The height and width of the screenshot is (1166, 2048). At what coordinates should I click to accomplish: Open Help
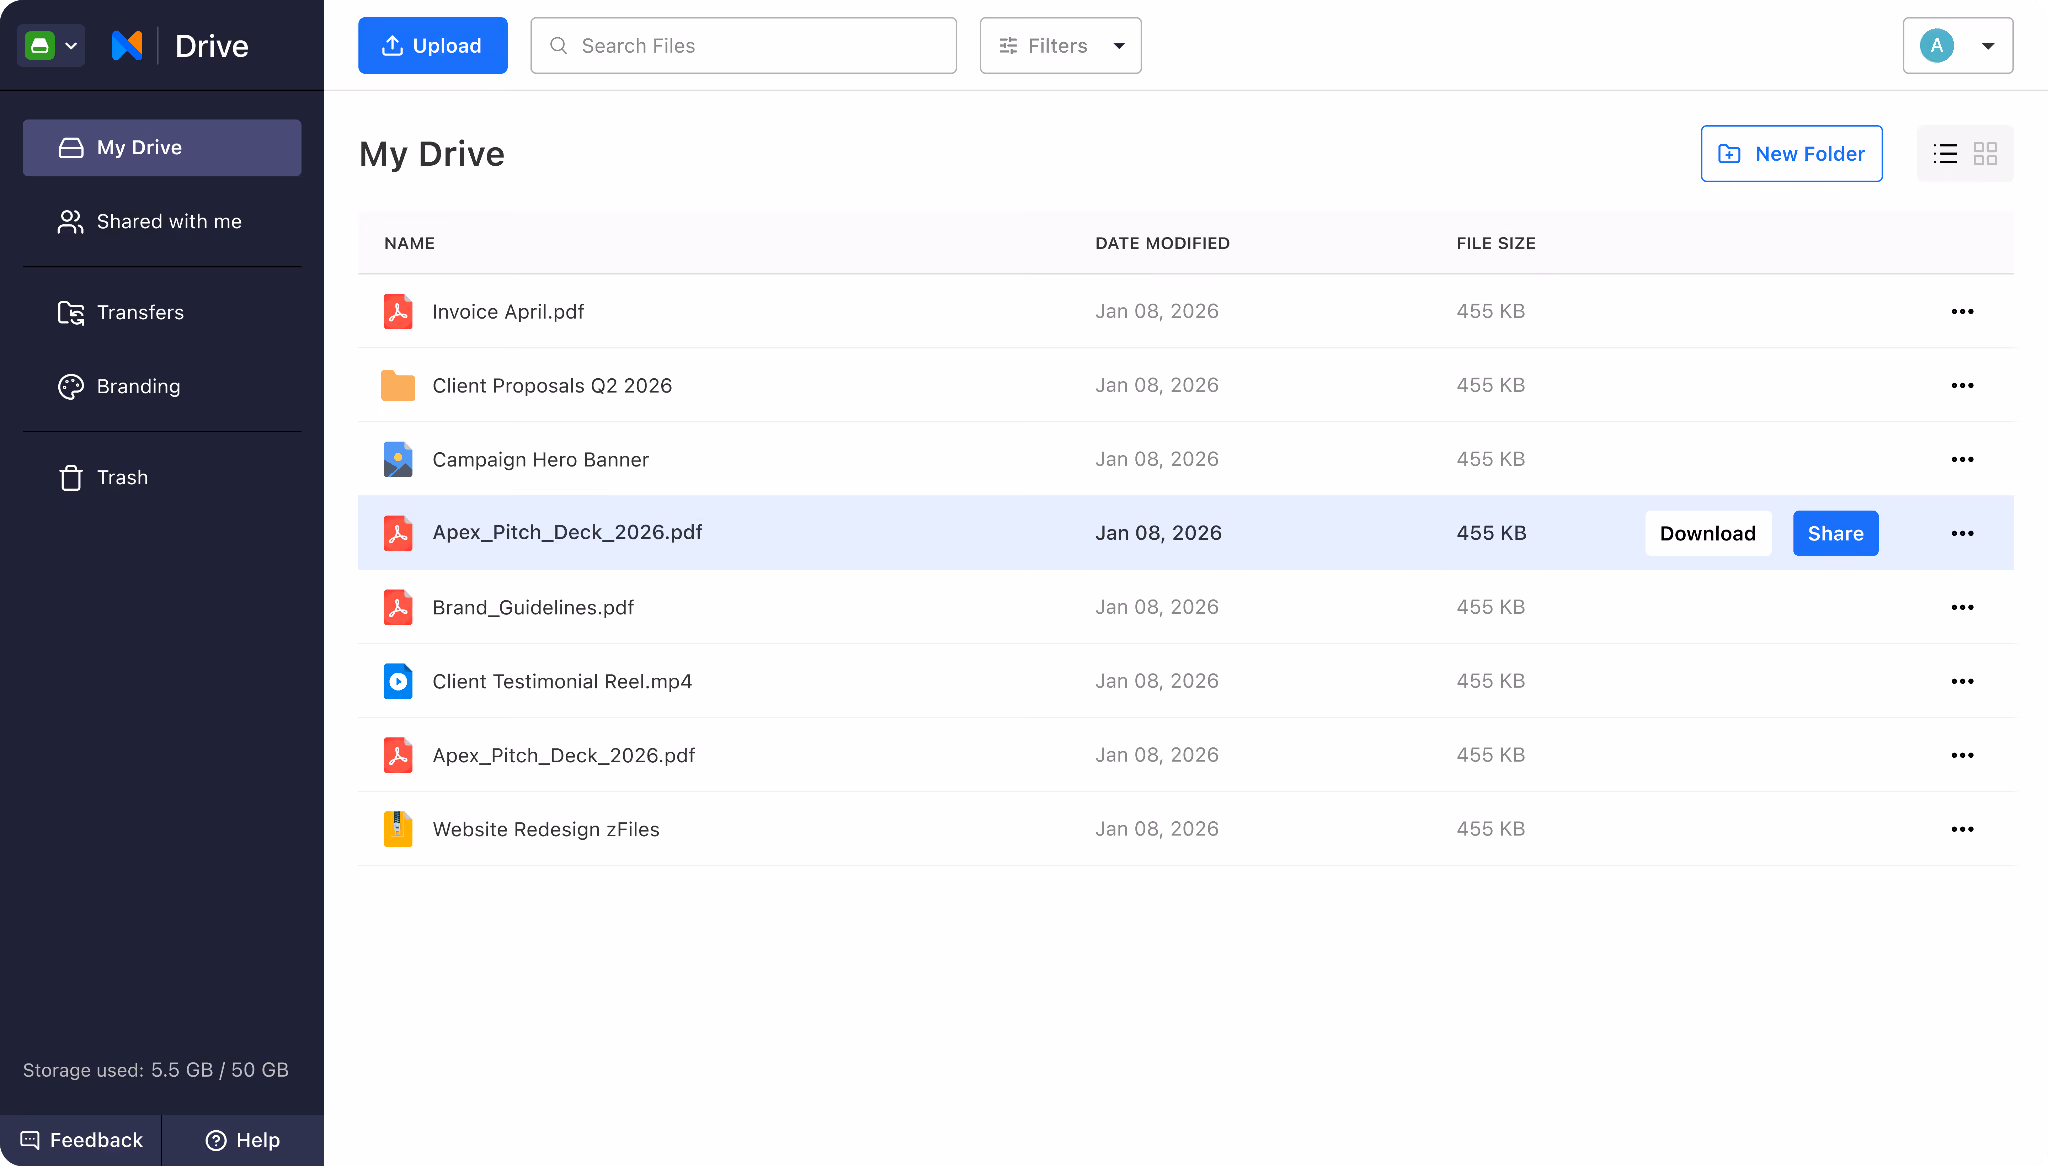point(243,1140)
